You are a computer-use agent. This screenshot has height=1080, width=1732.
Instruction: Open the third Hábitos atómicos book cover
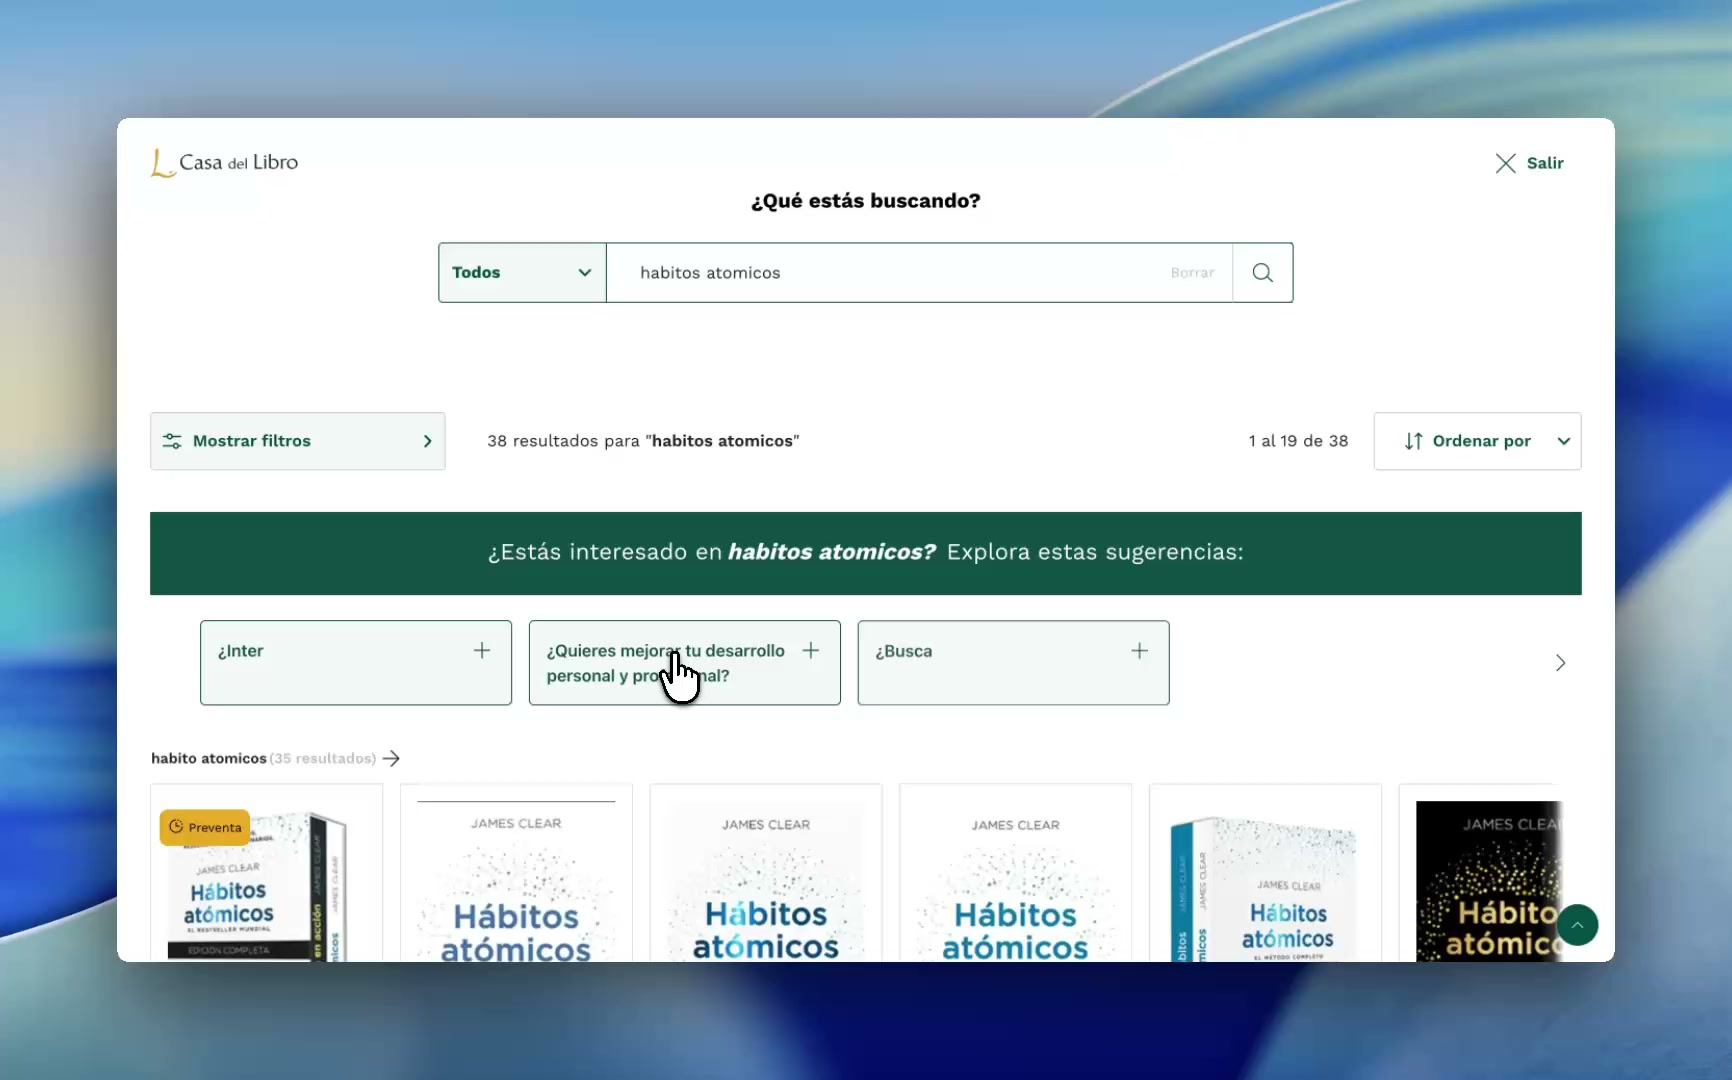[x=766, y=873]
